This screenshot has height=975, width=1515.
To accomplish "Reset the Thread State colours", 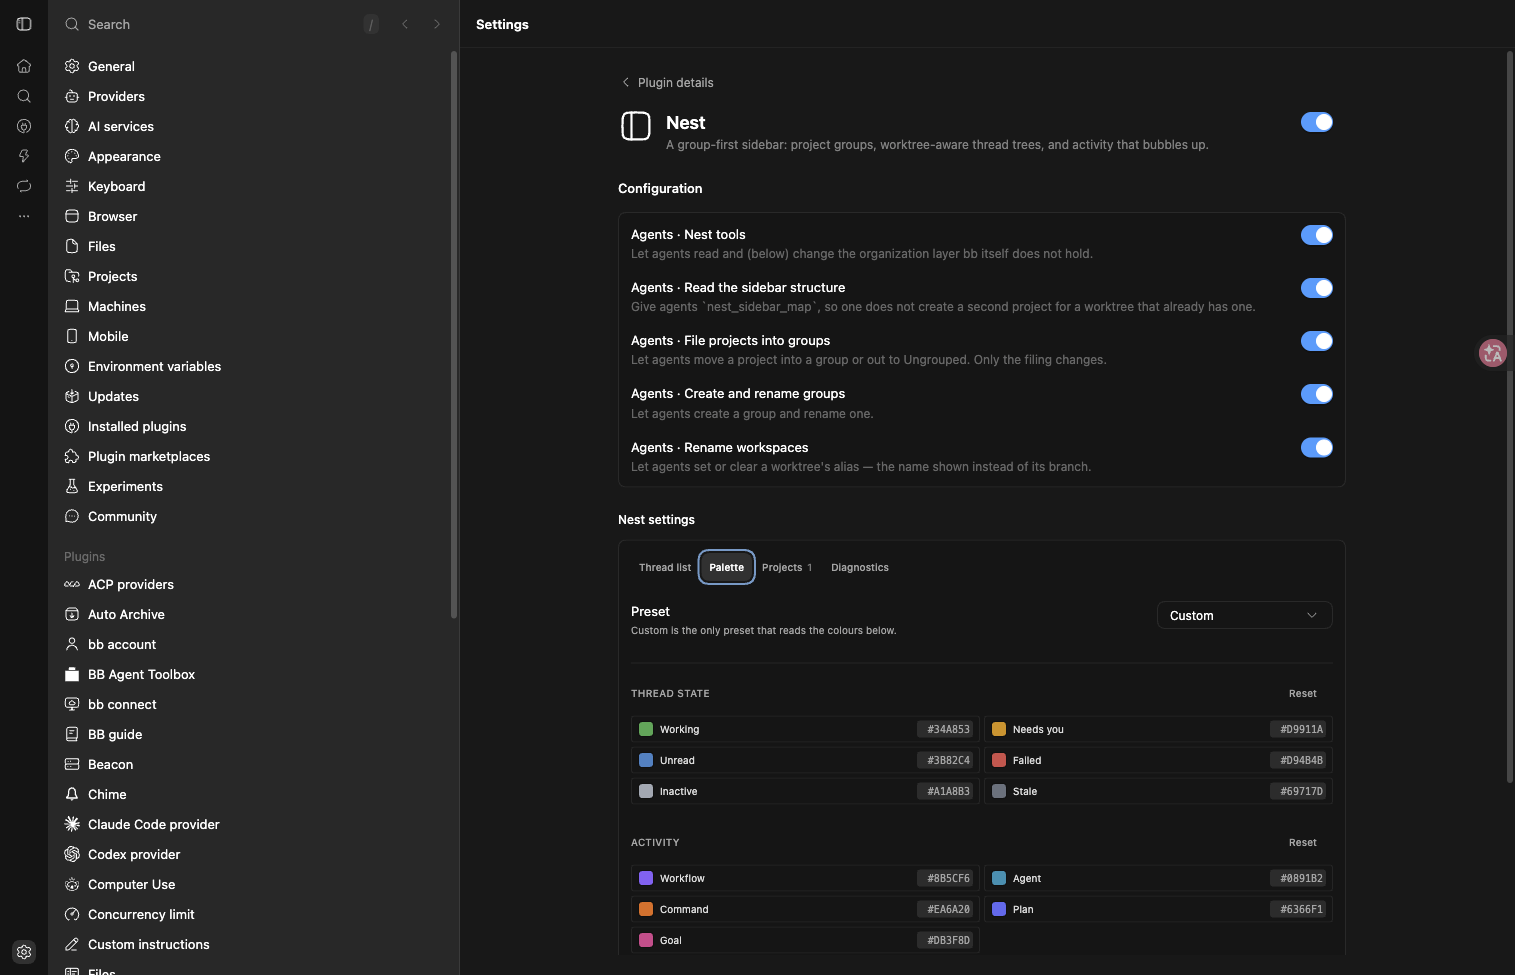I will (x=1302, y=693).
